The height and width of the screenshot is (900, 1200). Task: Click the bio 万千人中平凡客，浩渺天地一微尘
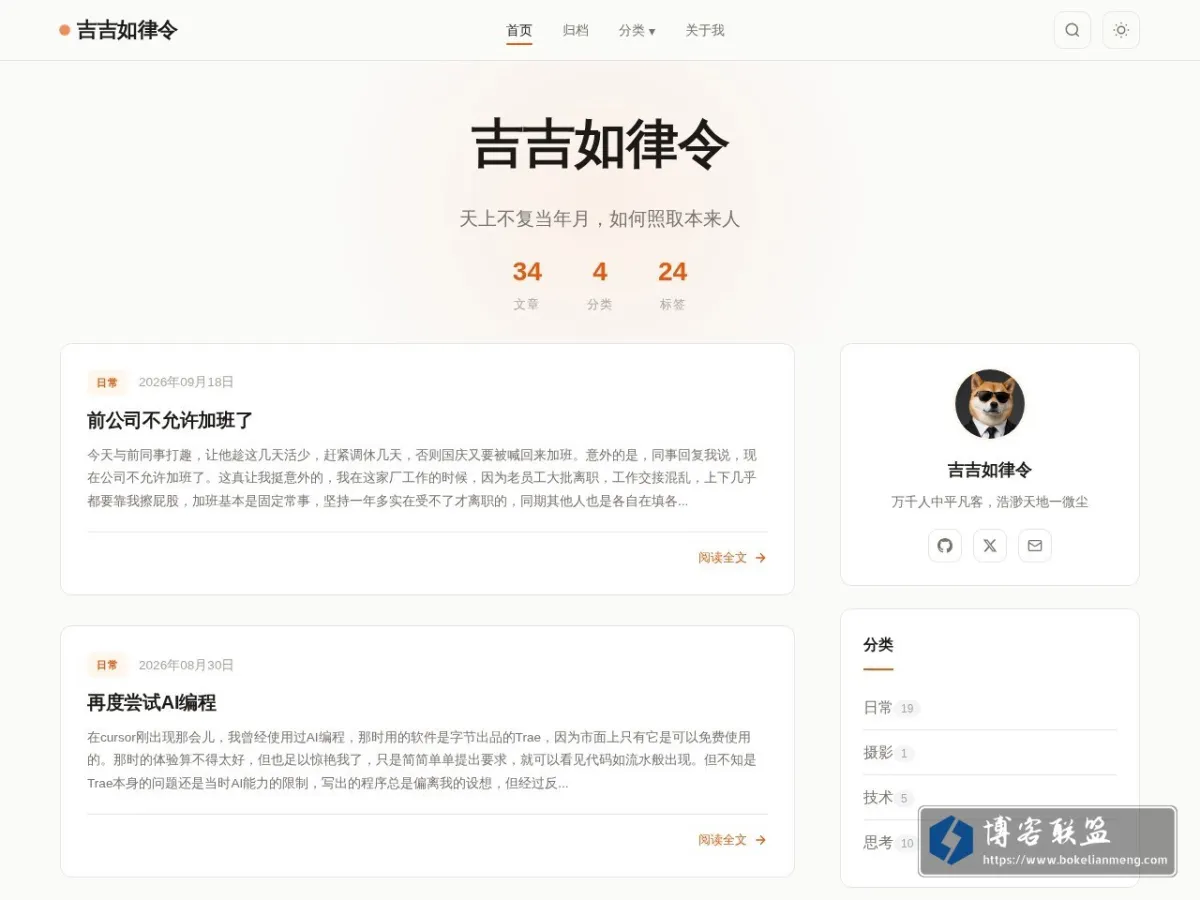point(990,502)
